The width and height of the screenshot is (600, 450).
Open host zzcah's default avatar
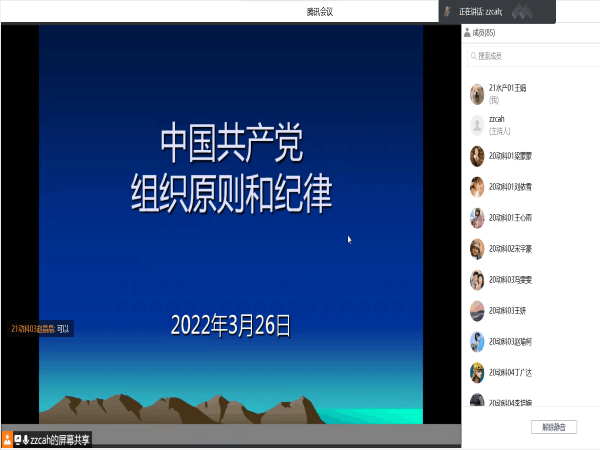478,125
